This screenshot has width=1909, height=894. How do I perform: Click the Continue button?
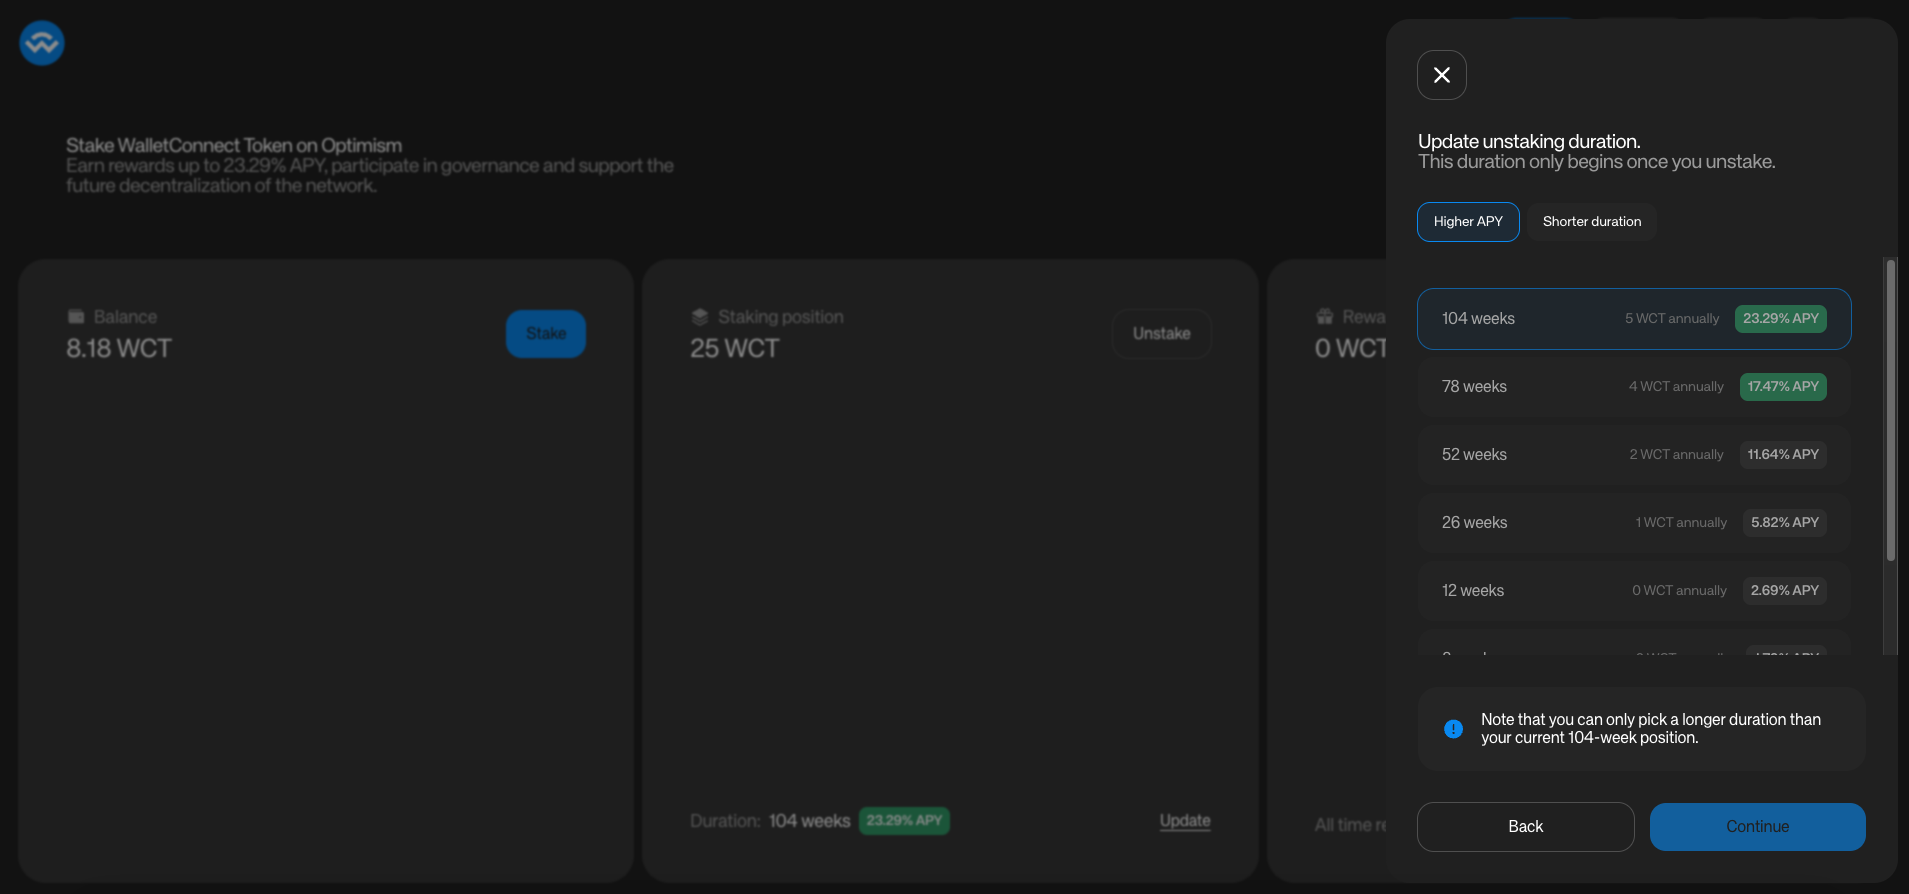point(1757,827)
